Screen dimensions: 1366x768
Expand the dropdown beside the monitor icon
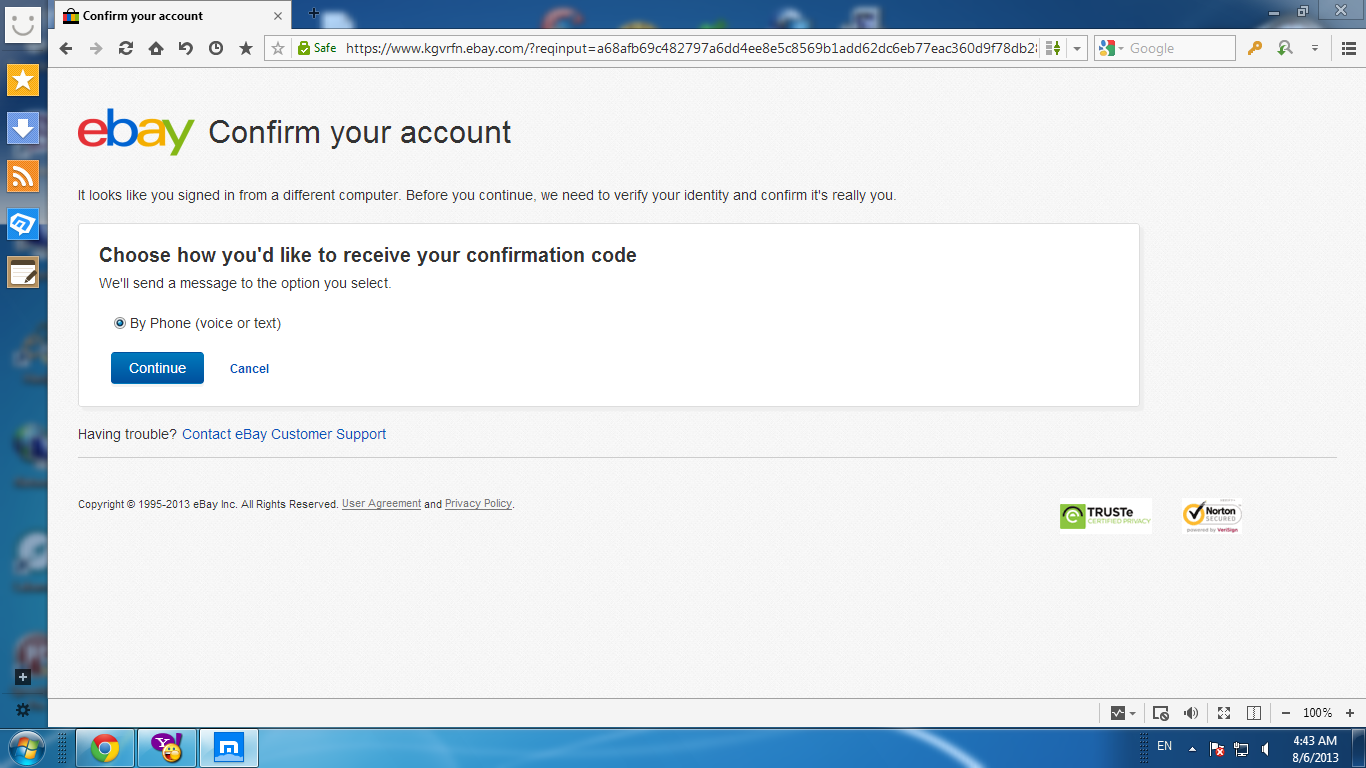(1132, 713)
